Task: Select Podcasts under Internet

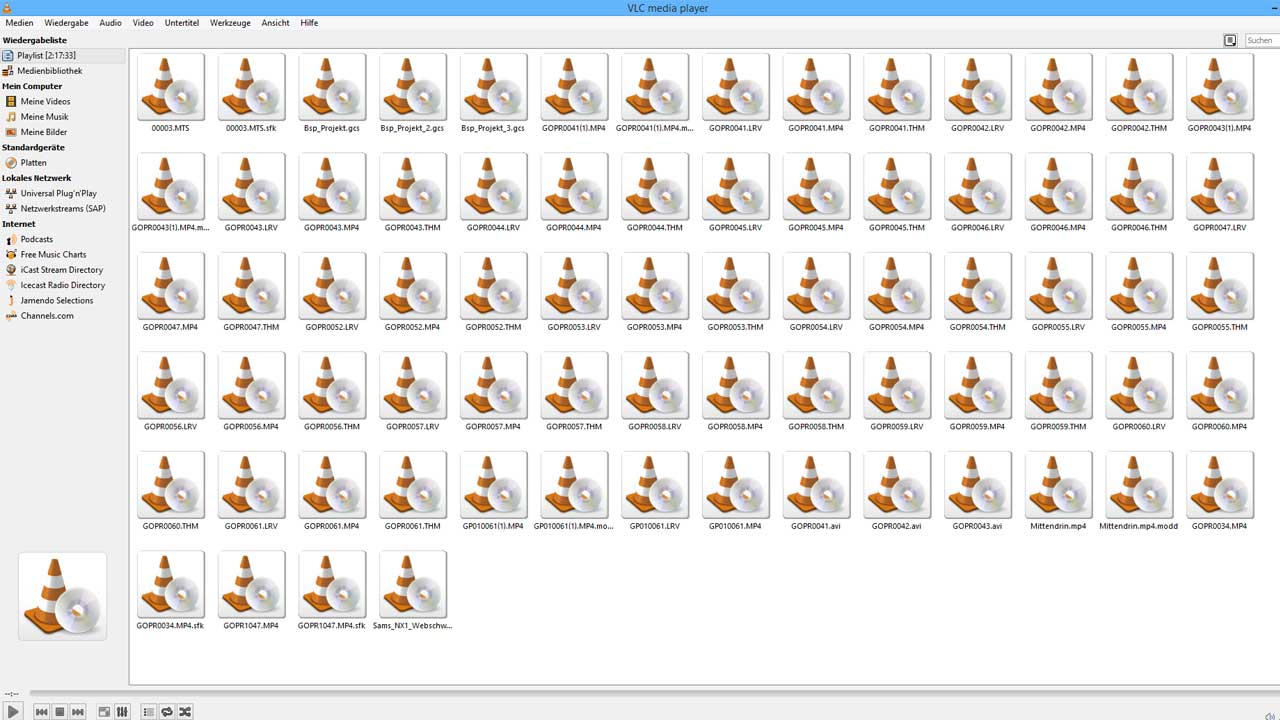Action: click(36, 240)
